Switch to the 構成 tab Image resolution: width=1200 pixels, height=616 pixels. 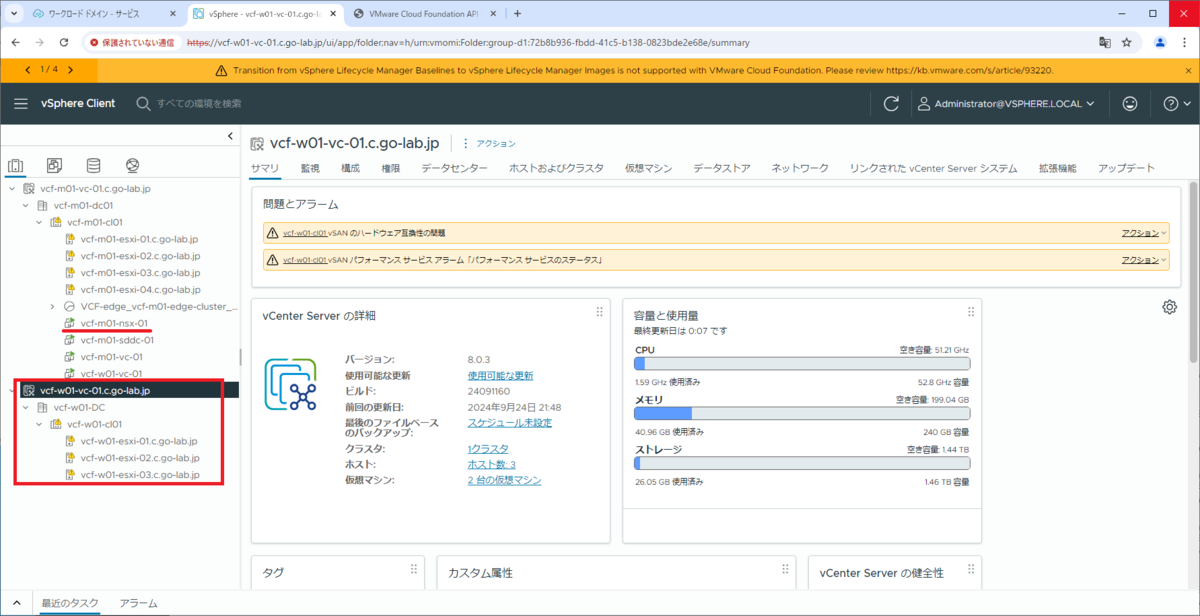click(350, 169)
